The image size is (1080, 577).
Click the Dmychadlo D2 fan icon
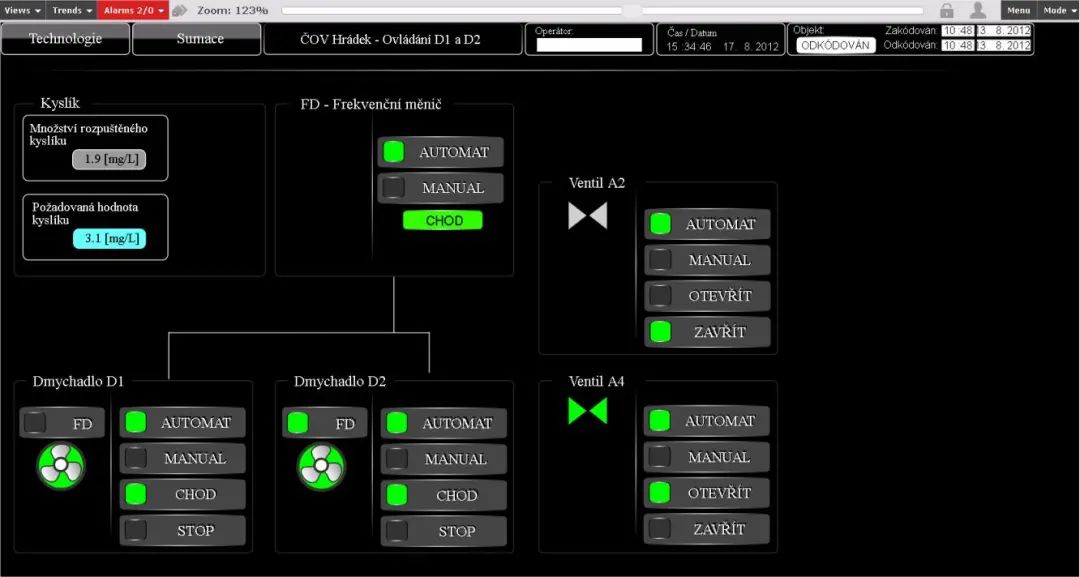pos(322,467)
